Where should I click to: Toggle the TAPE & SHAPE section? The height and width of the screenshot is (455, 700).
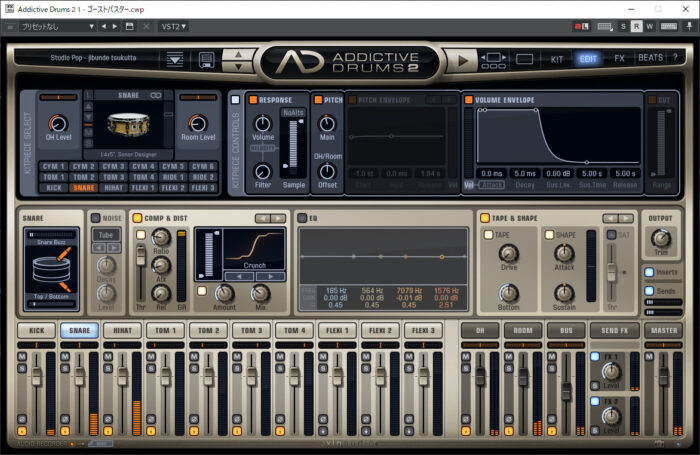coord(484,218)
